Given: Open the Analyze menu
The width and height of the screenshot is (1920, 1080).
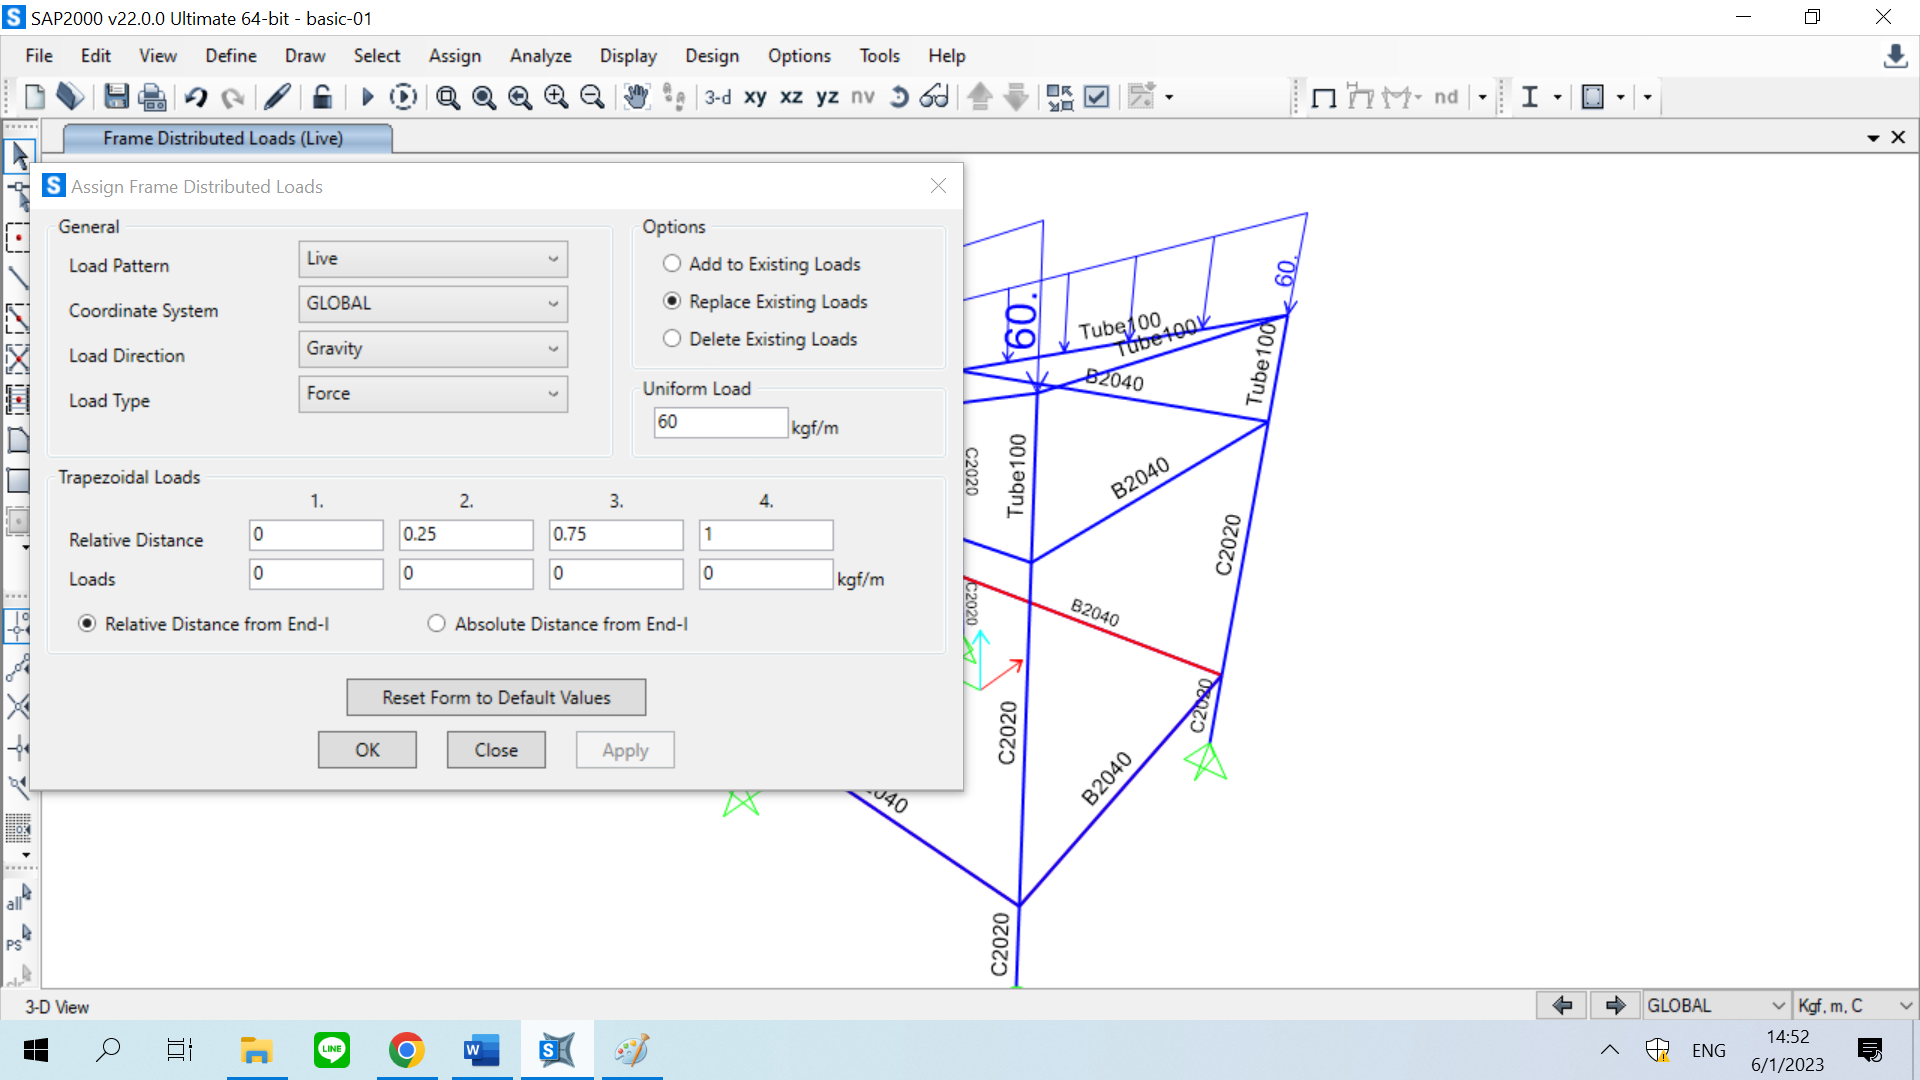Looking at the screenshot, I should pos(540,56).
